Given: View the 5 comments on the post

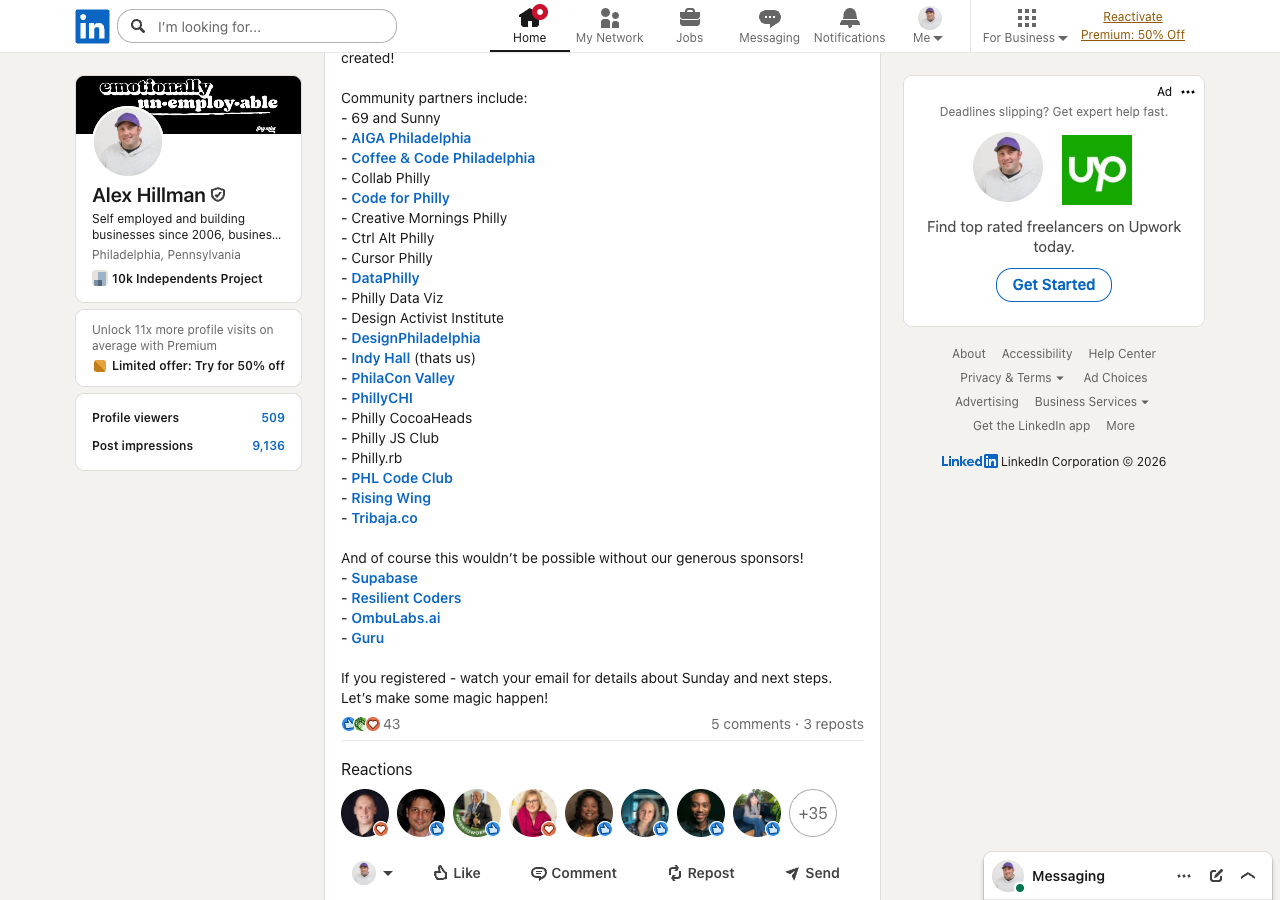Looking at the screenshot, I should tap(750, 724).
